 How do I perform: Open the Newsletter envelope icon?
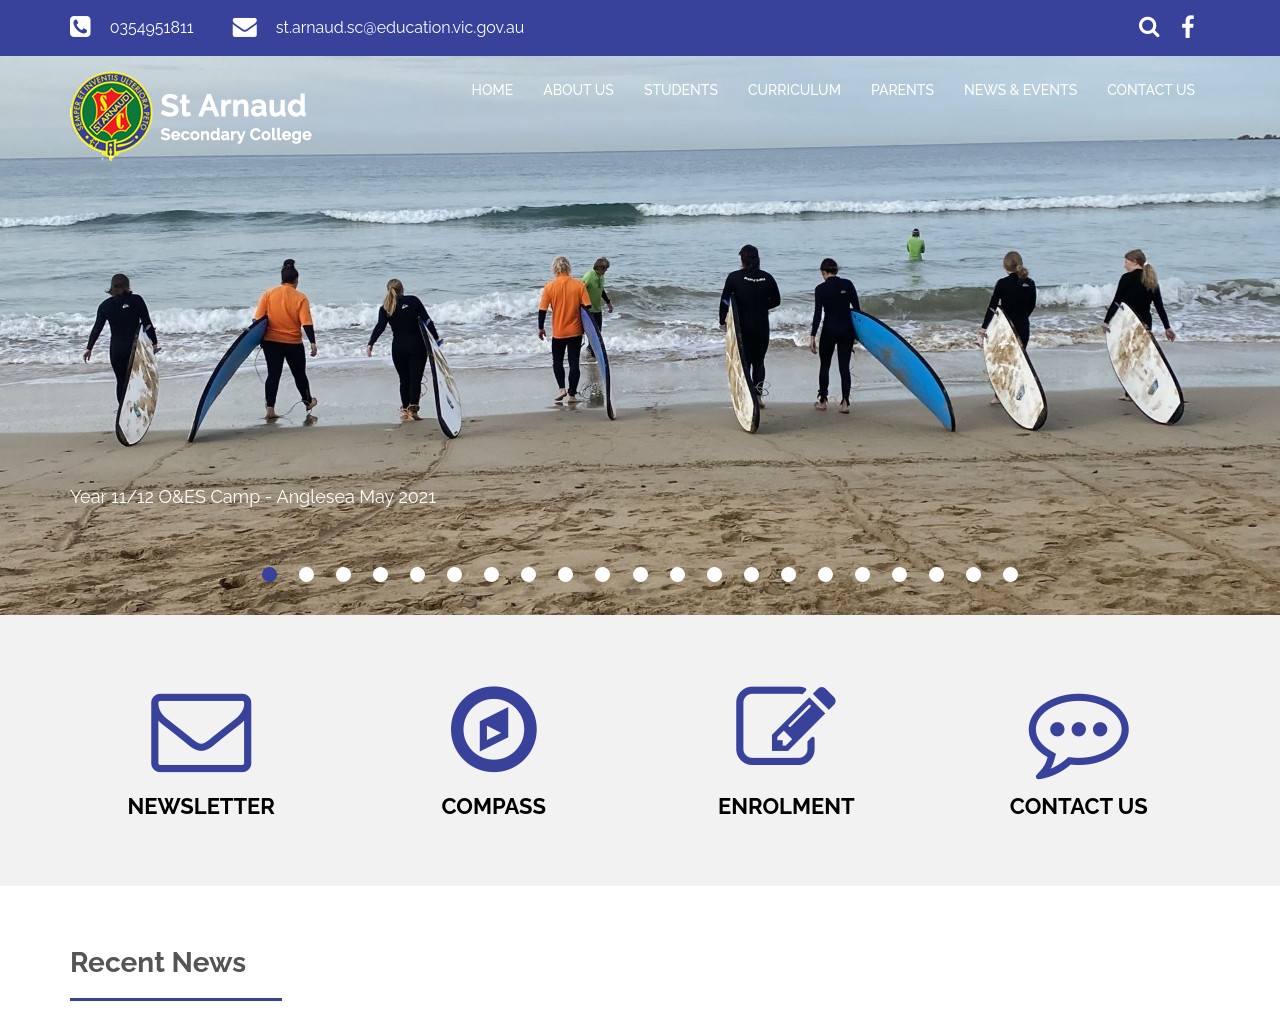coord(201,733)
